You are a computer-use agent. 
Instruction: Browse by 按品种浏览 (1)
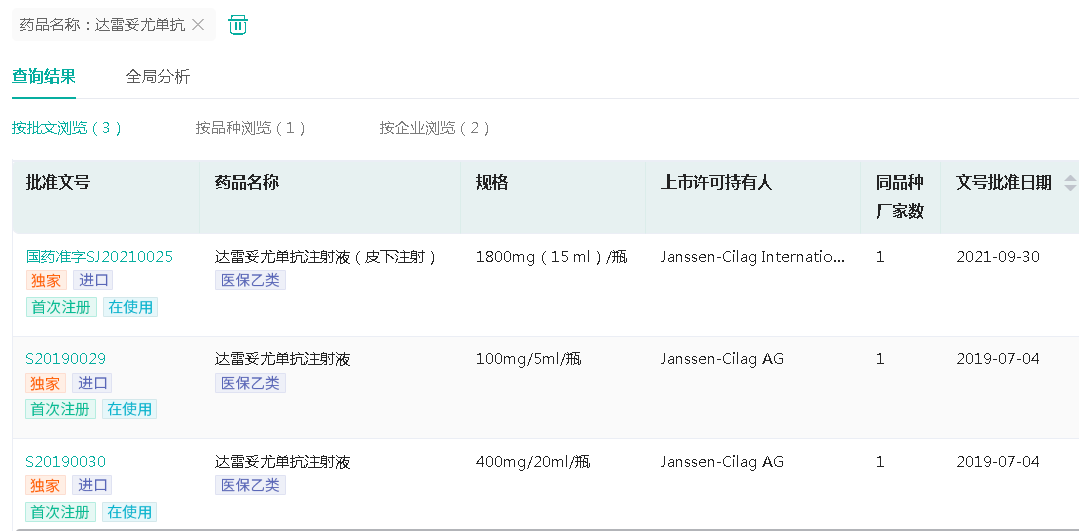[x=251, y=128]
